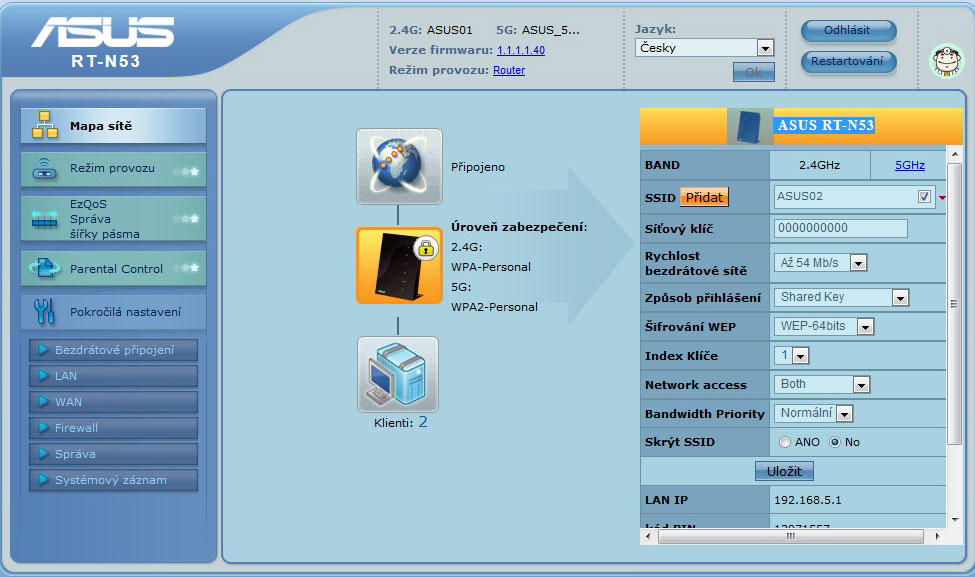This screenshot has height=577, width=975.
Task: Click the LAN IP value 192.168.5.1
Action: [807, 500]
